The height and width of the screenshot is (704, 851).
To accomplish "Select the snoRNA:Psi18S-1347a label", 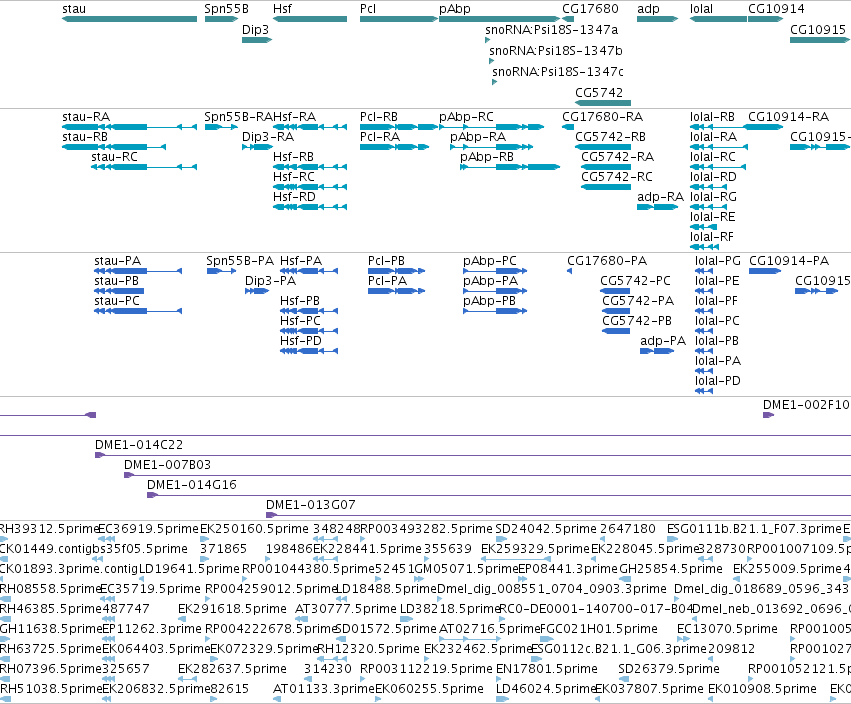I will [551, 29].
